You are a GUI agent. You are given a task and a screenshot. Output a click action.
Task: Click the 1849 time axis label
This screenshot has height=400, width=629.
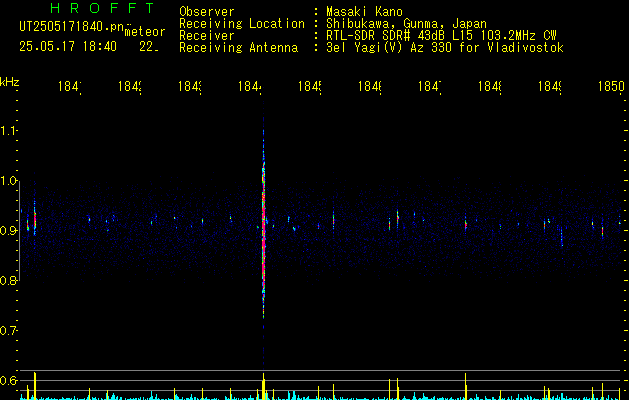click(550, 86)
